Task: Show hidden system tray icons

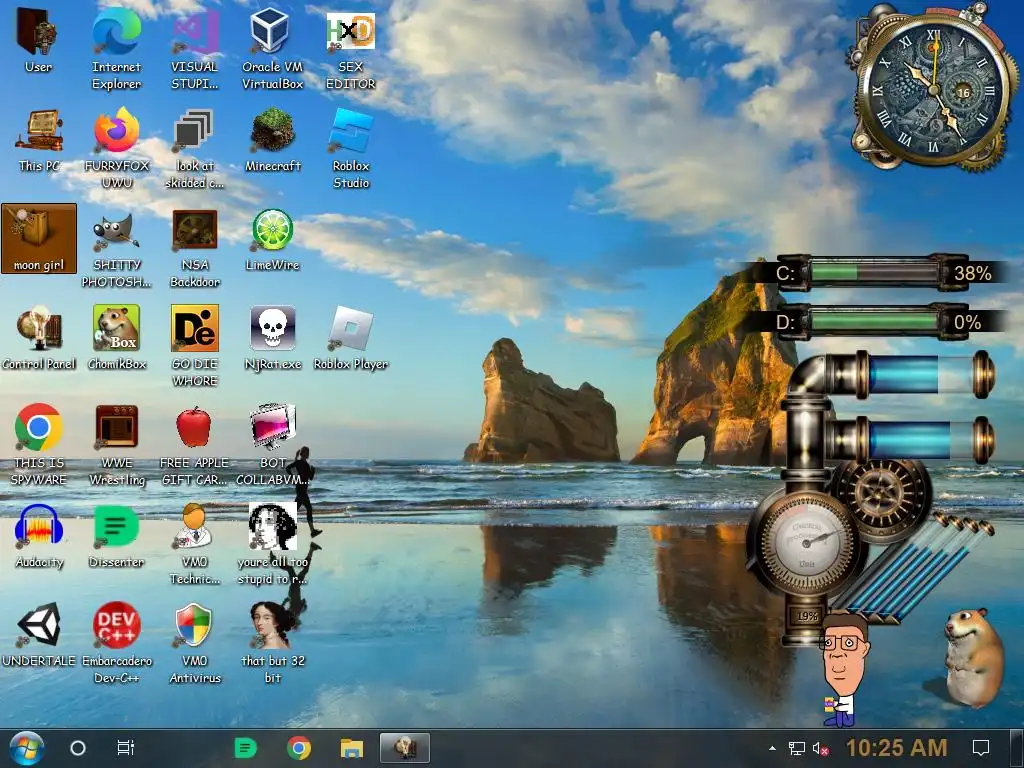Action: [772, 748]
